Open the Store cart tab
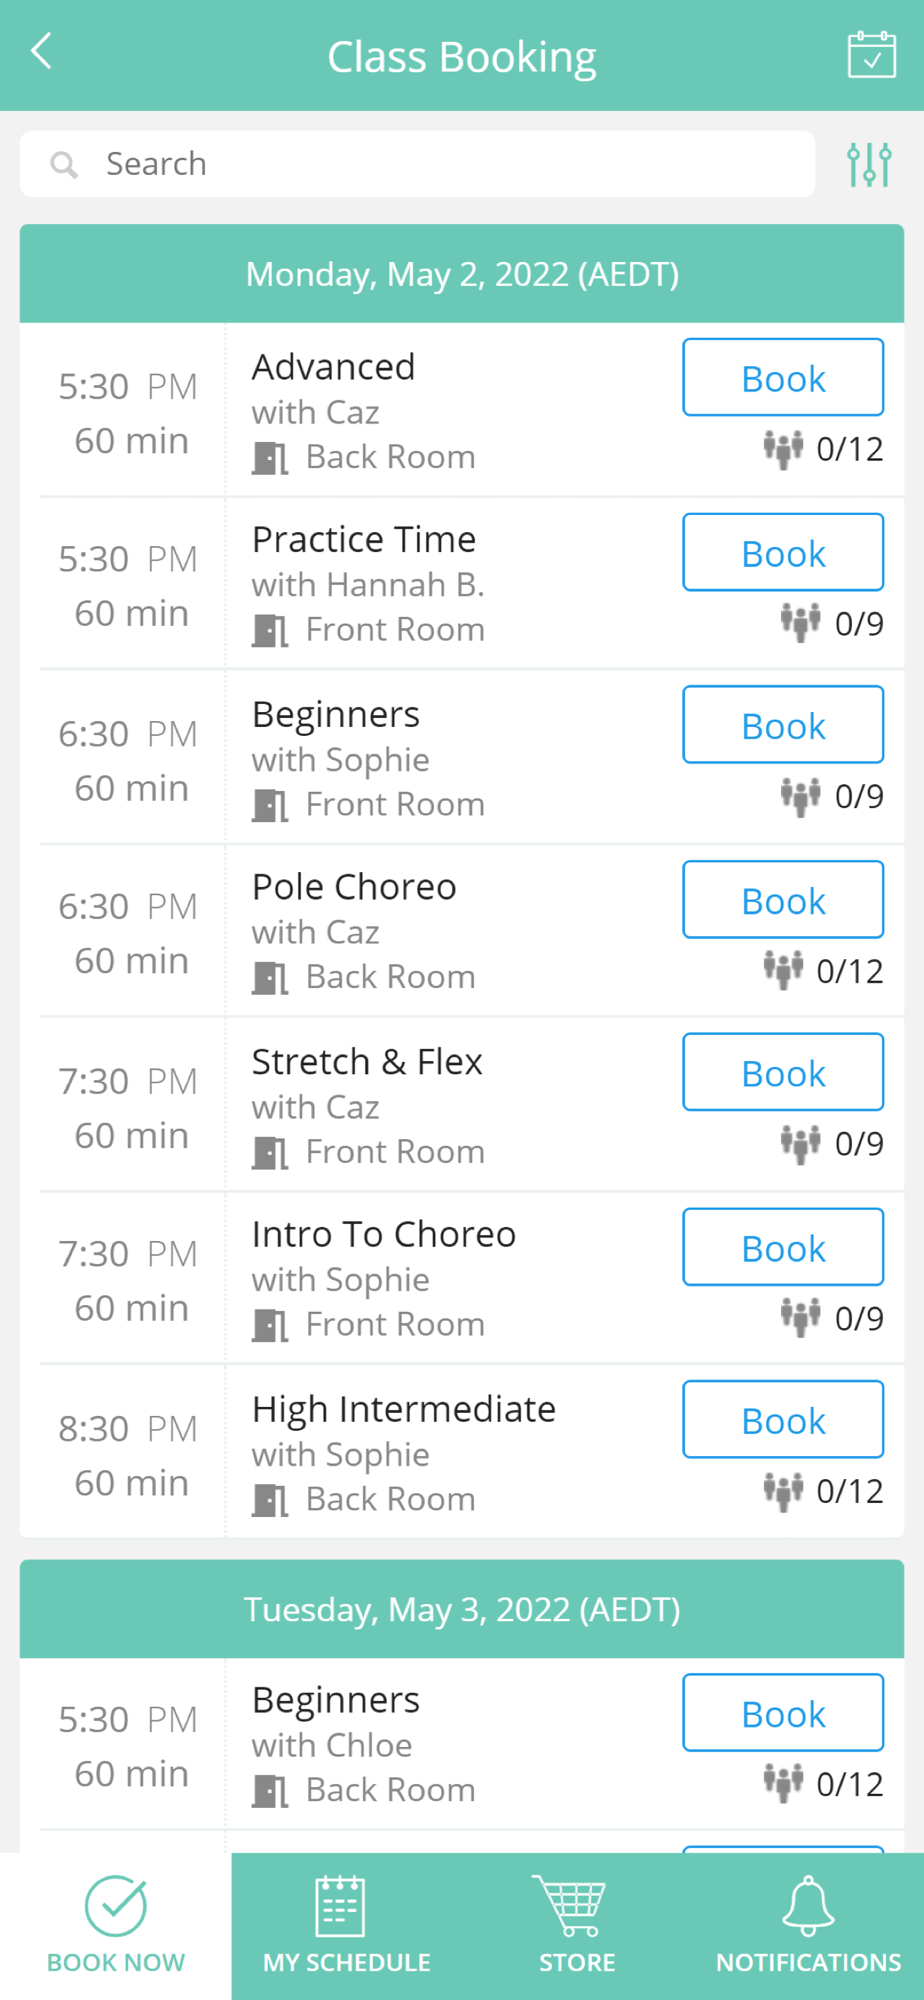The width and height of the screenshot is (924, 2000). coord(577,1926)
